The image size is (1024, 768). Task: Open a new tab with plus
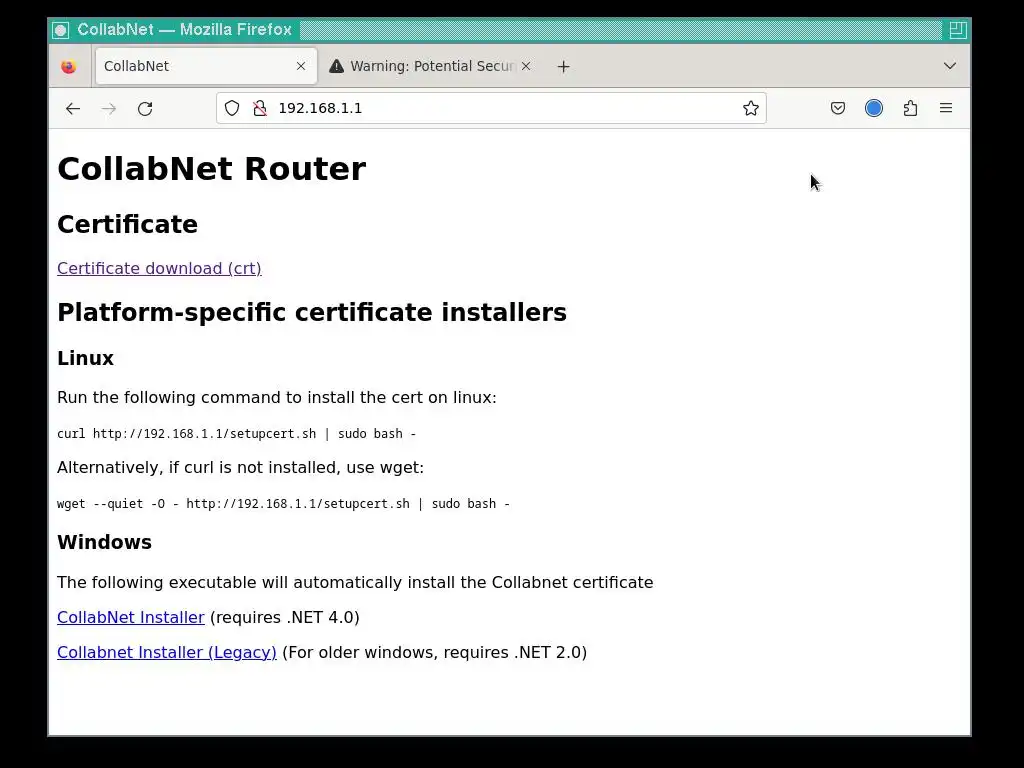(564, 67)
